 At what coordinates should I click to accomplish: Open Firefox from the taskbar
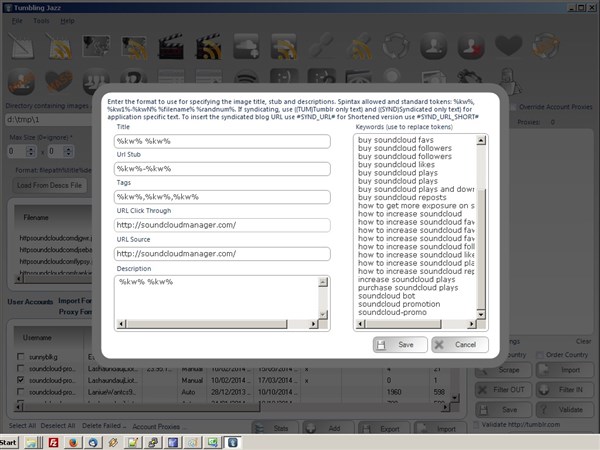point(73,443)
